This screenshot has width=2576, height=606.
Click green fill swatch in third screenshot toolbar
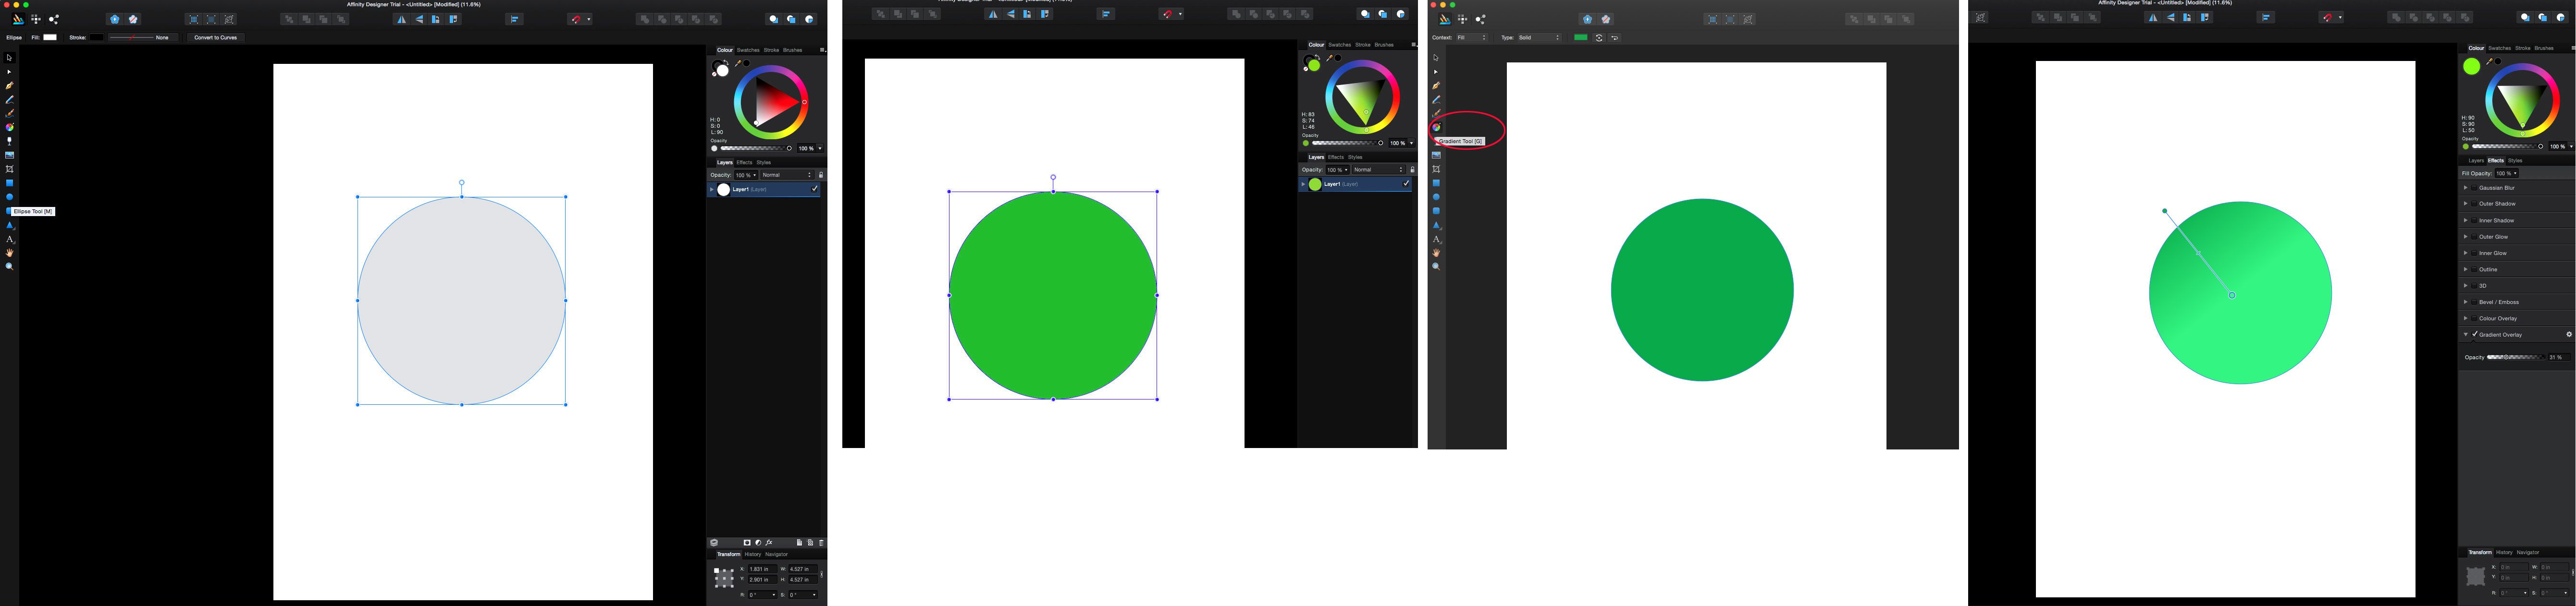click(x=1581, y=38)
